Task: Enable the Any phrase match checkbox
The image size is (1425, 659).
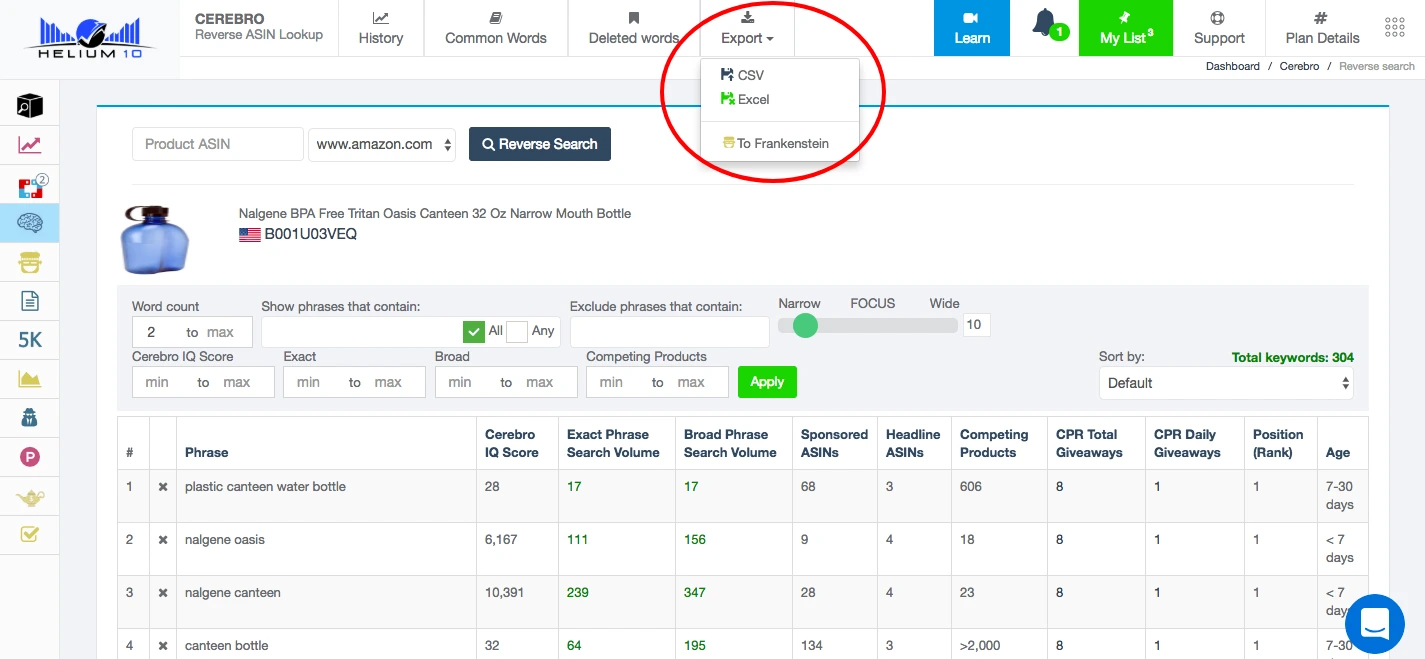Action: click(517, 330)
